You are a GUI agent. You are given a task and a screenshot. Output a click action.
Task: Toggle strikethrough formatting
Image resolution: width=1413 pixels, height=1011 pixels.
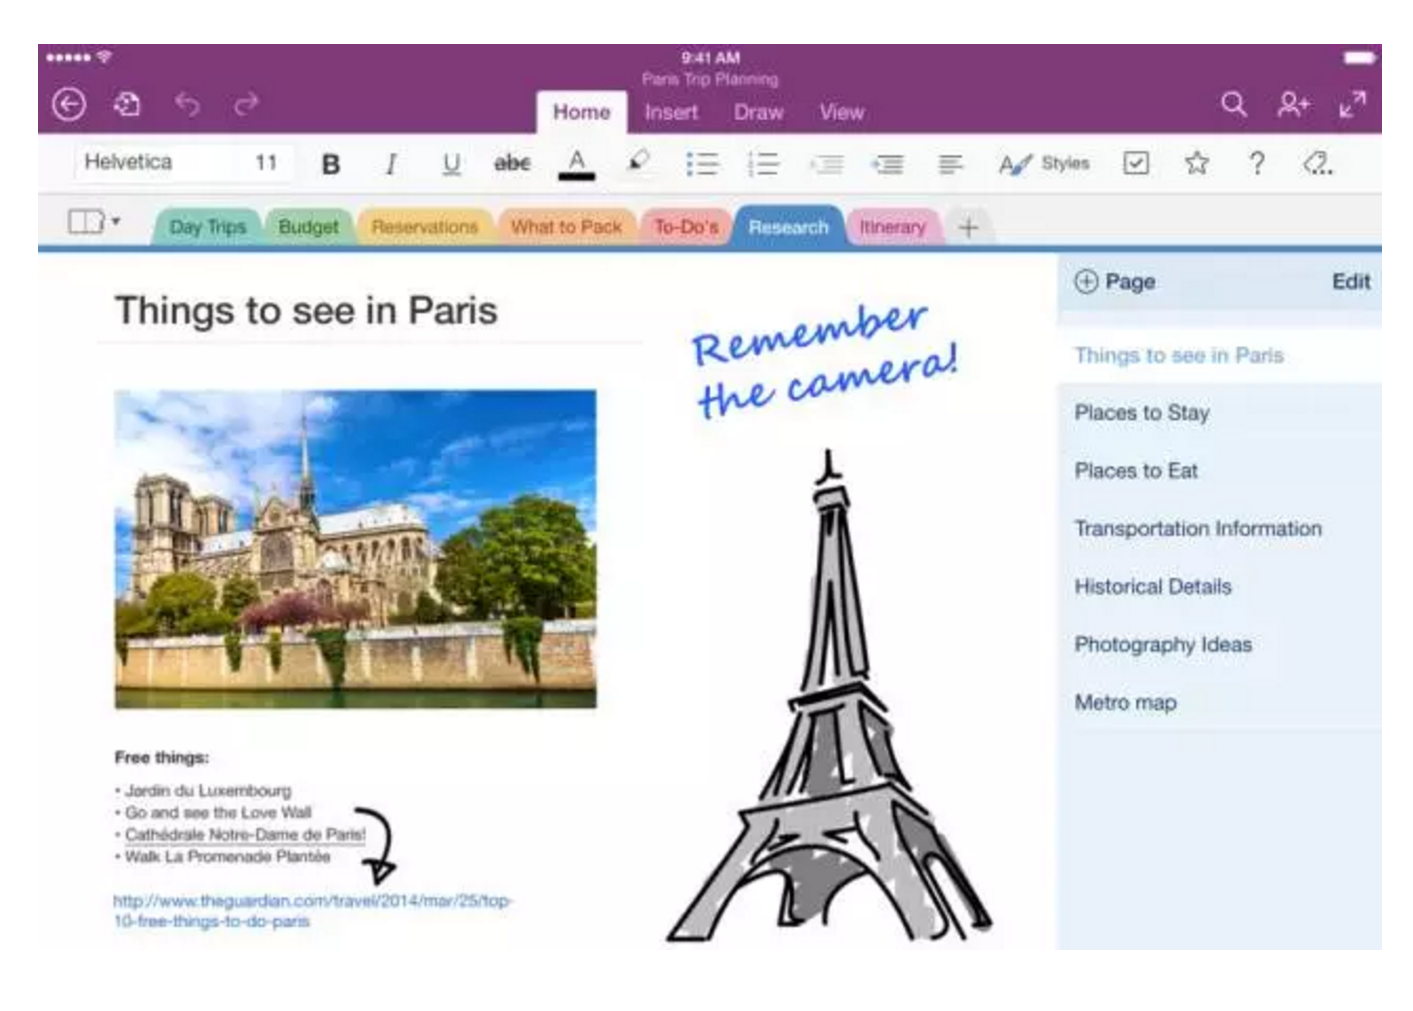[513, 163]
